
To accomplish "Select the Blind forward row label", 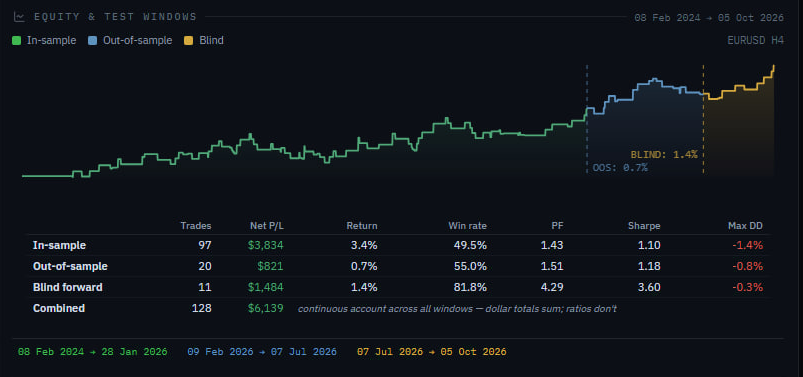I will coord(68,287).
